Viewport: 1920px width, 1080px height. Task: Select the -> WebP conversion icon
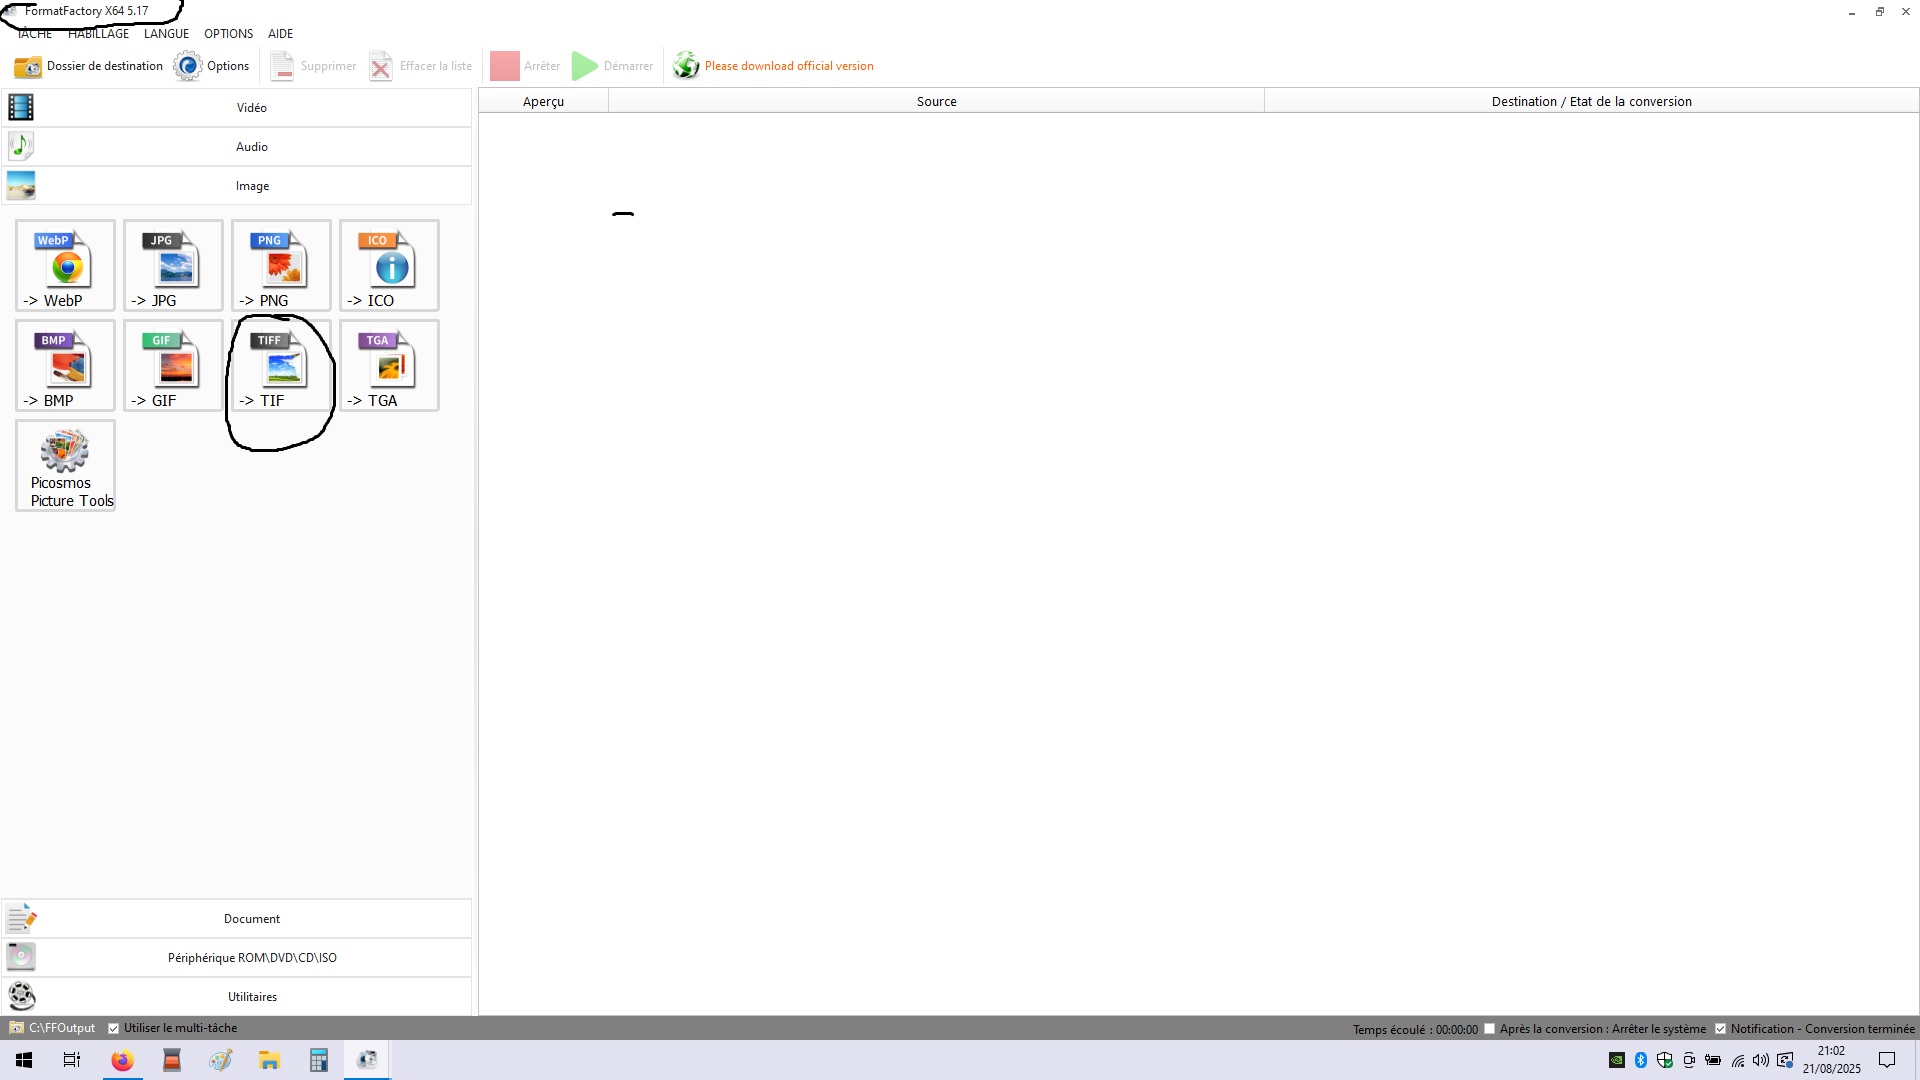coord(65,266)
